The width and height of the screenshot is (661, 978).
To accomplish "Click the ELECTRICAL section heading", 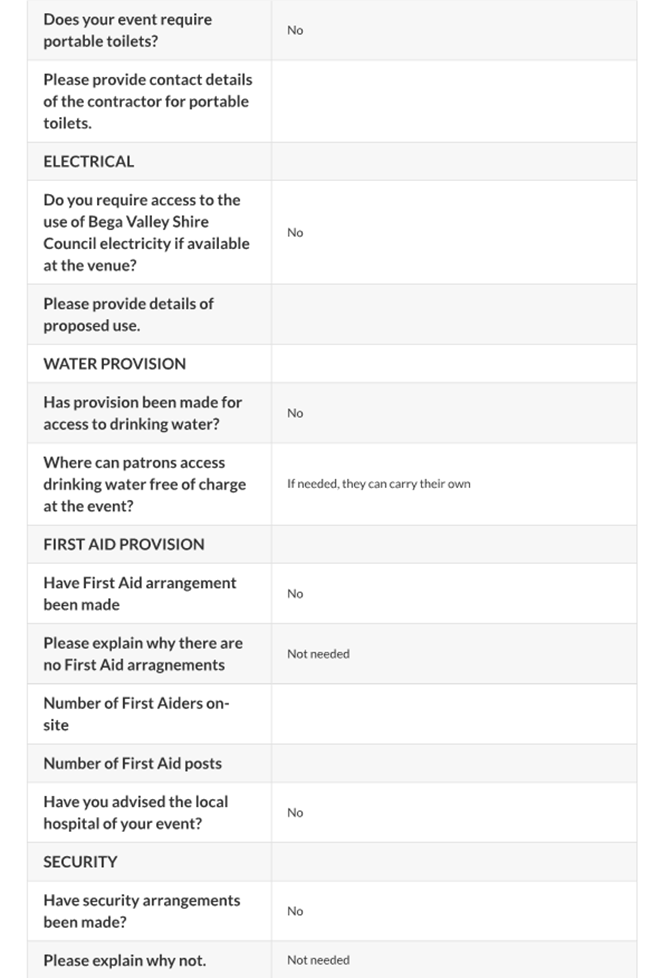I will 88,161.
